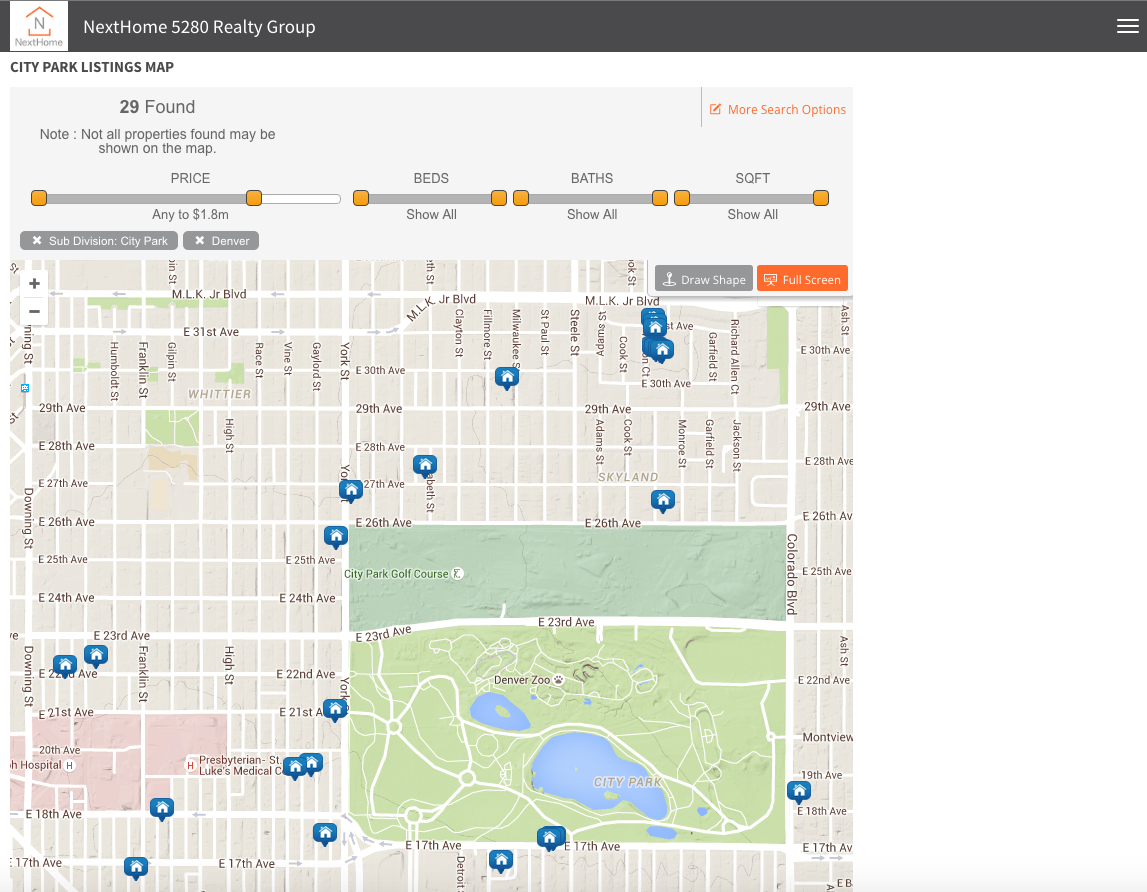Select house marker on E 26th Ave west of golf course

point(336,536)
